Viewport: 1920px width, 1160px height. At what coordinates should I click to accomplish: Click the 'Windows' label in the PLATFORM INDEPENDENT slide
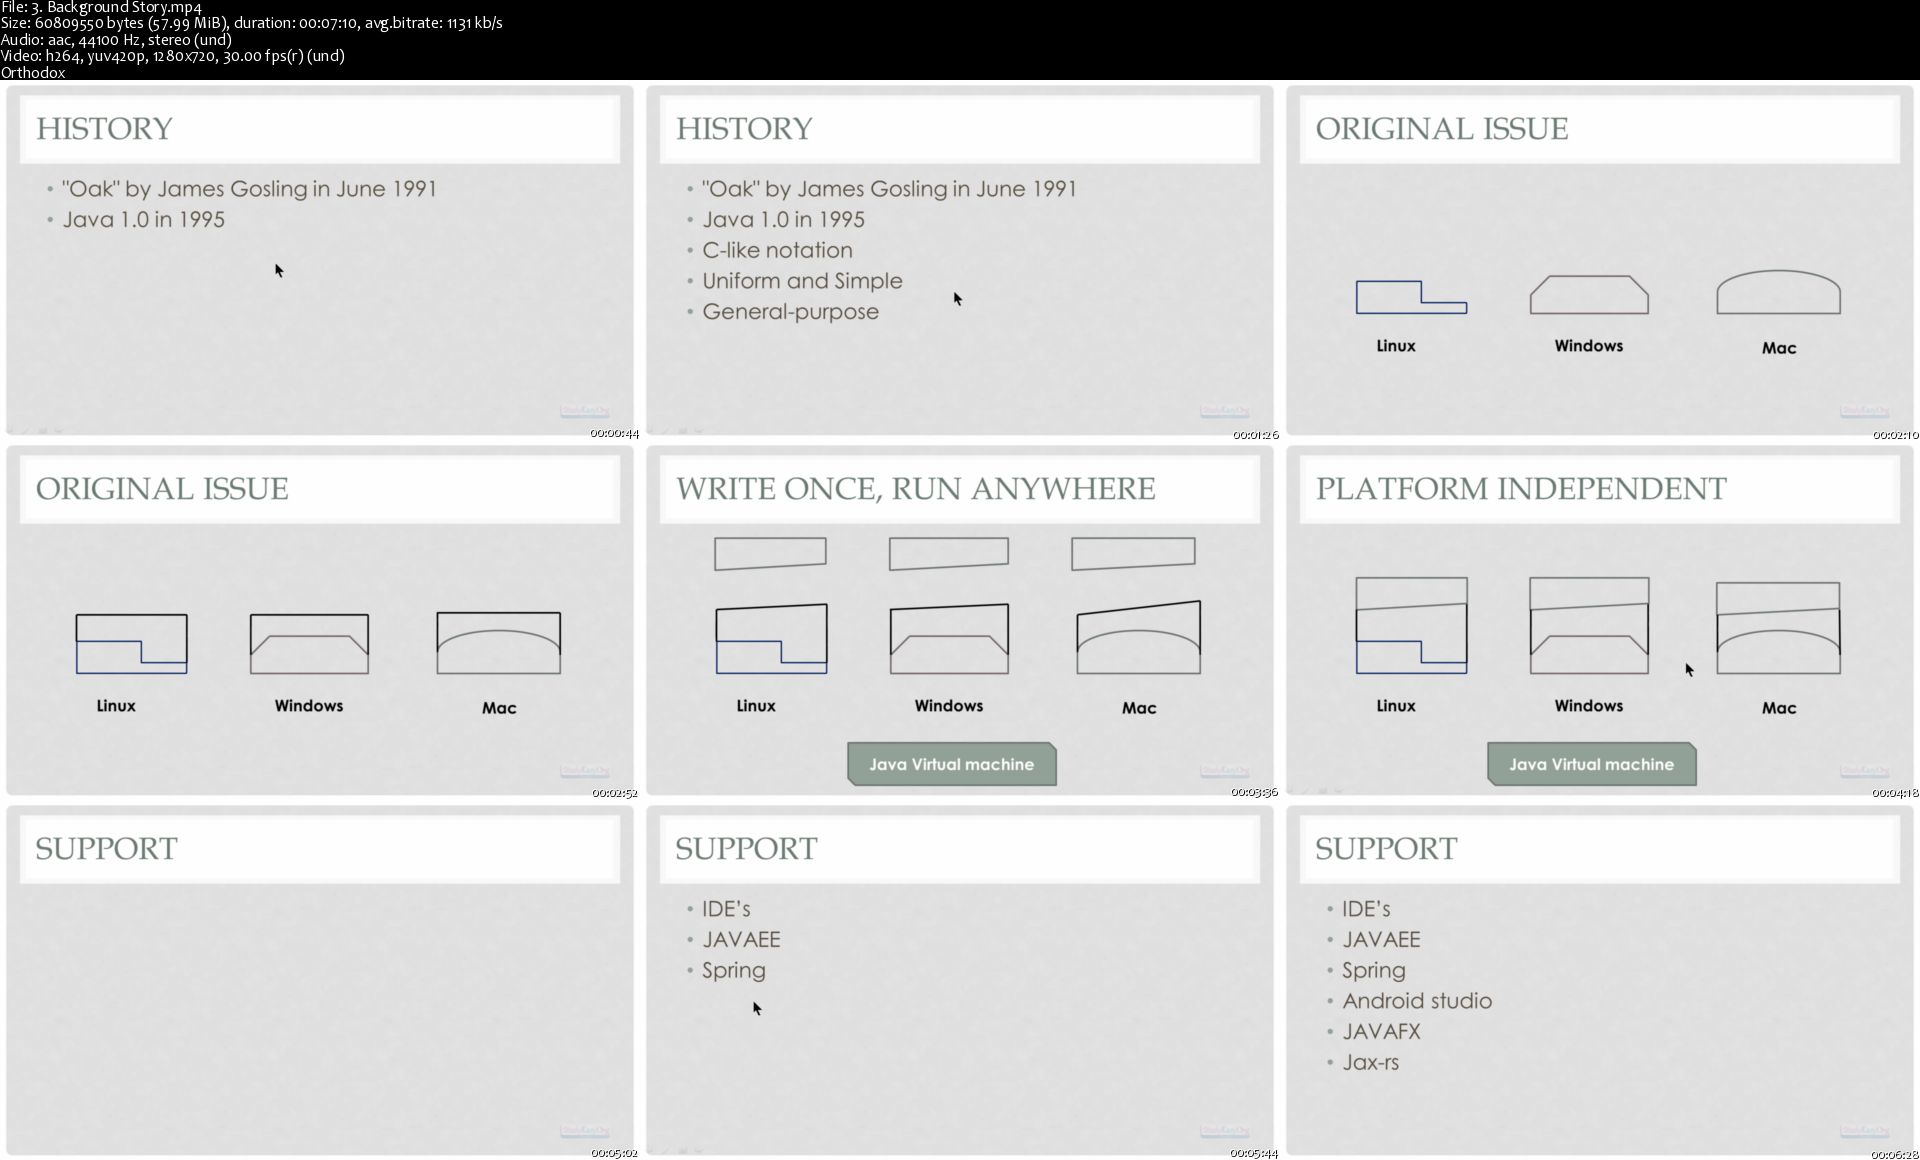tap(1589, 706)
